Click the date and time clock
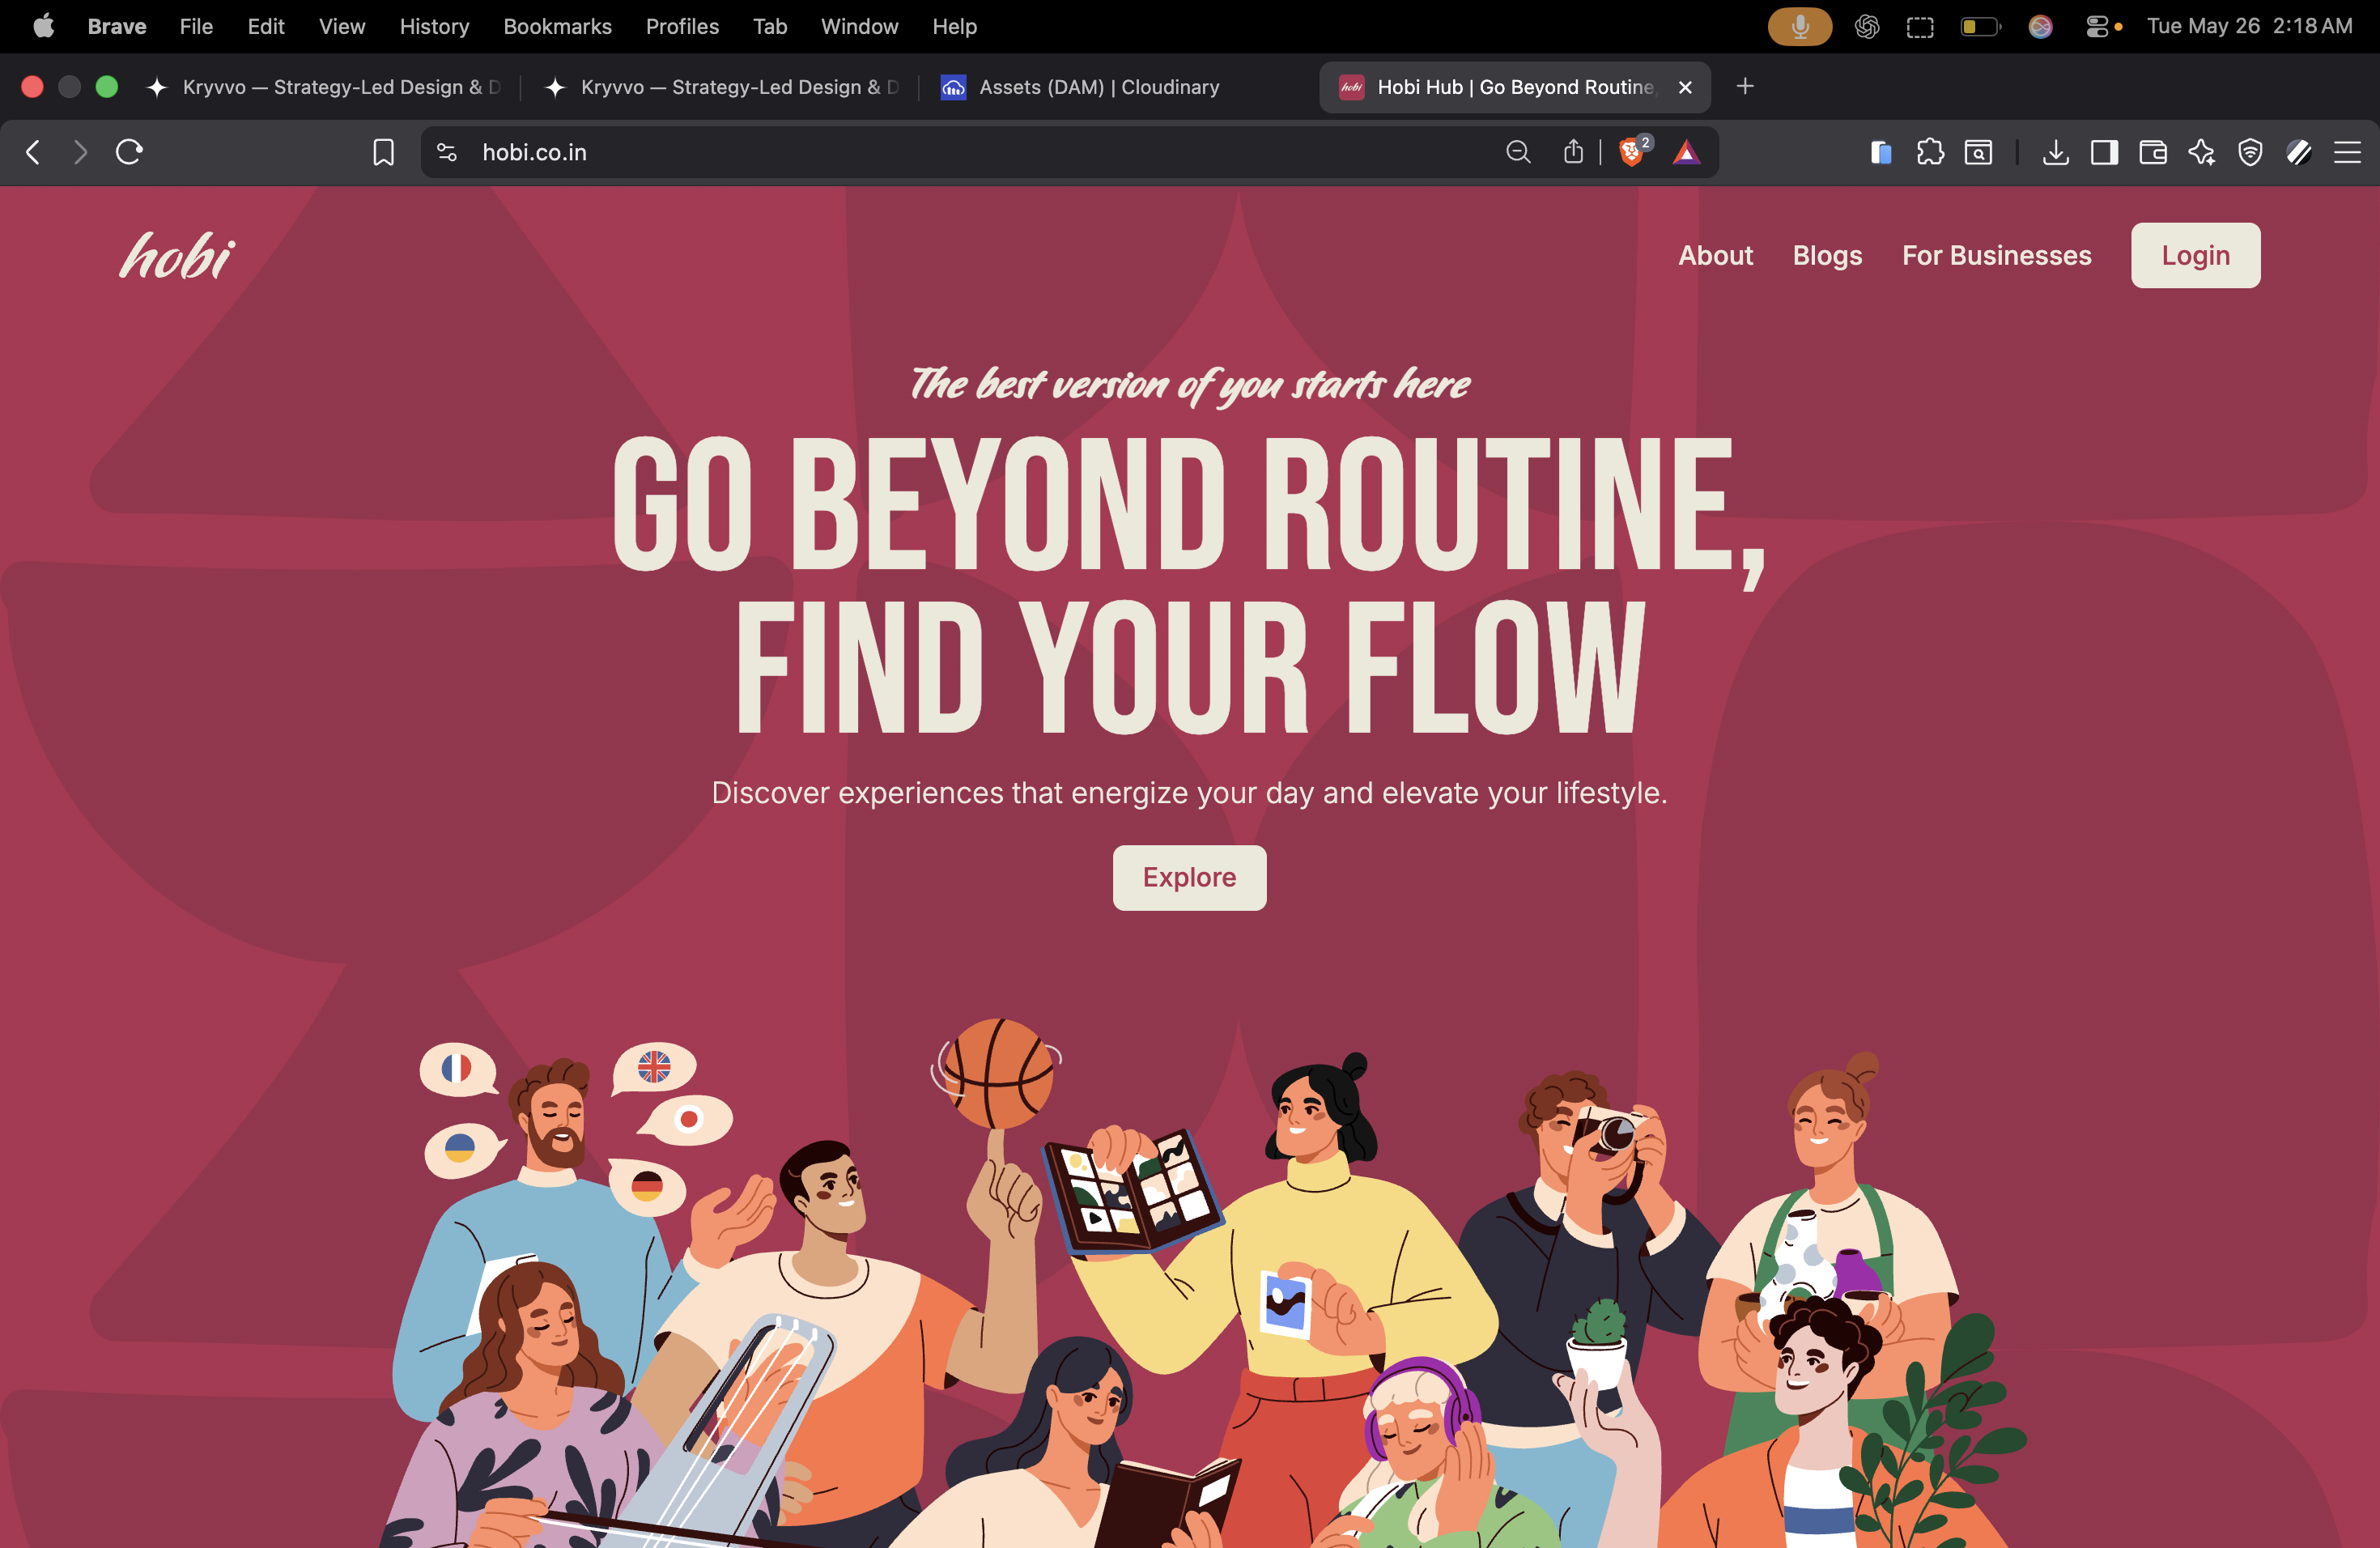 click(2249, 26)
